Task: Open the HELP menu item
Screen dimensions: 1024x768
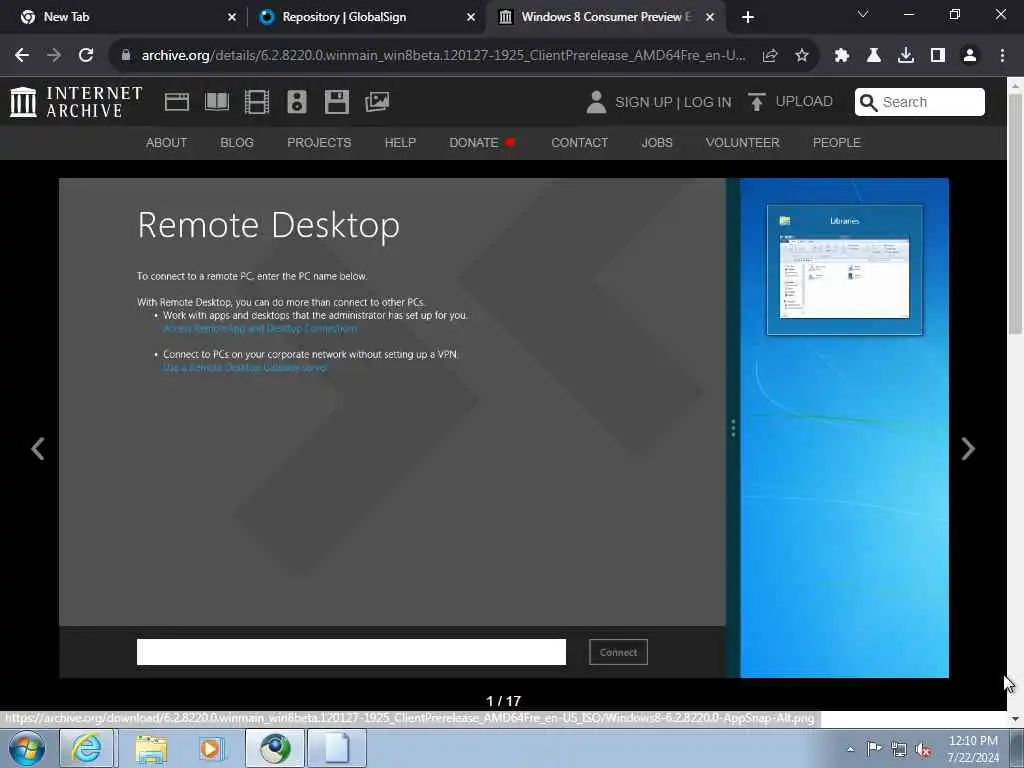Action: (x=400, y=142)
